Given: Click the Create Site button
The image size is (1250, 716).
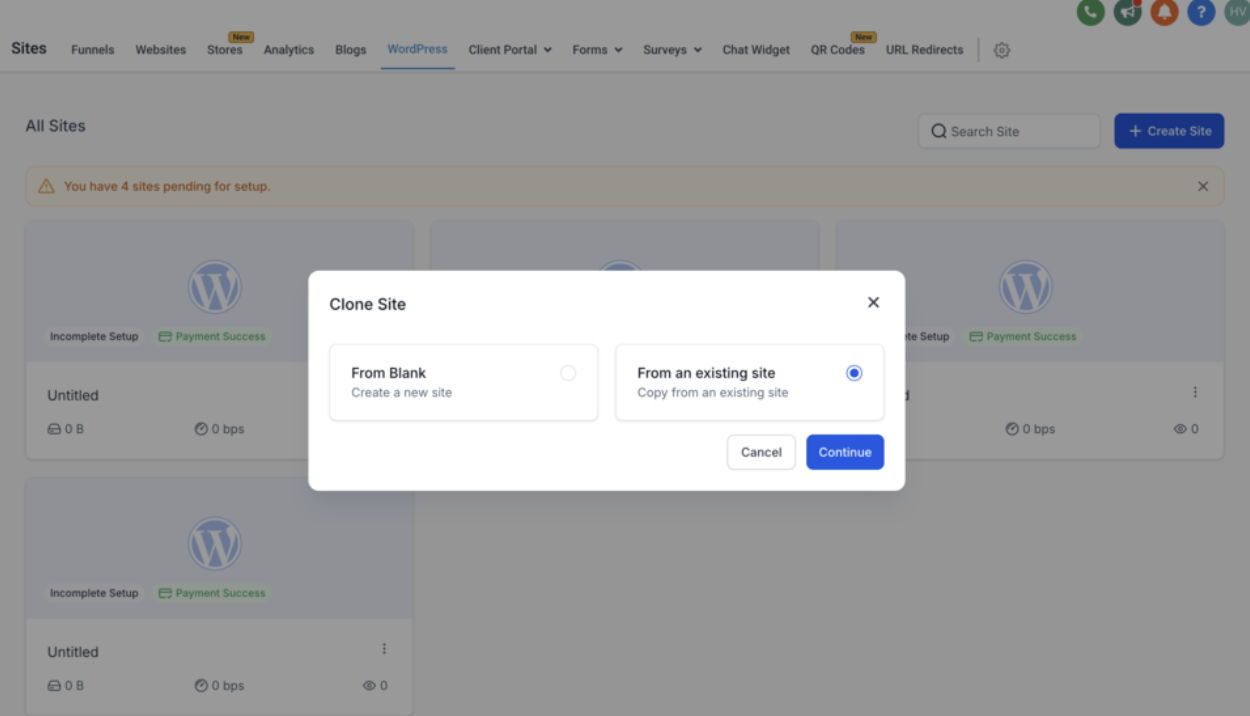Looking at the screenshot, I should 1169,131.
